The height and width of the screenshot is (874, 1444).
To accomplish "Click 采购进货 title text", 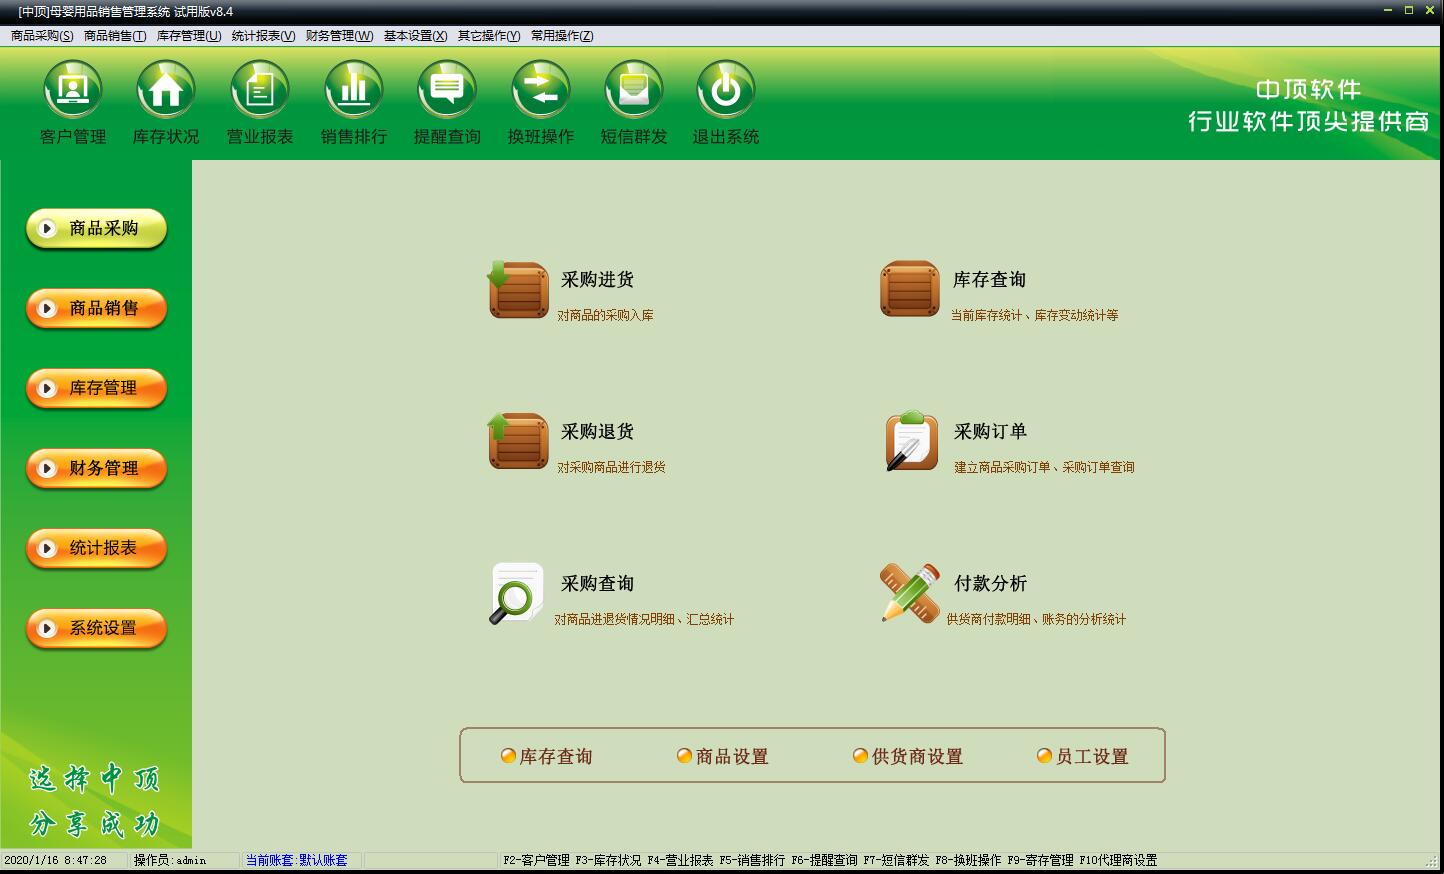I will coord(597,280).
